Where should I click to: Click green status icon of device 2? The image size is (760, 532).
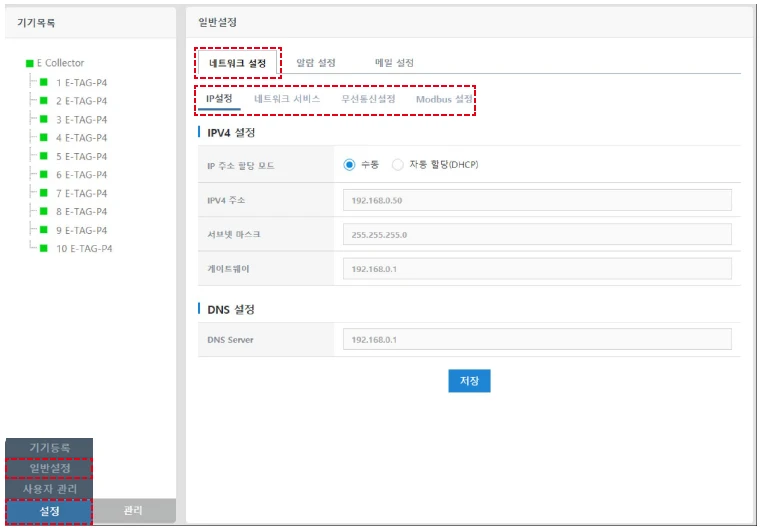(x=44, y=100)
